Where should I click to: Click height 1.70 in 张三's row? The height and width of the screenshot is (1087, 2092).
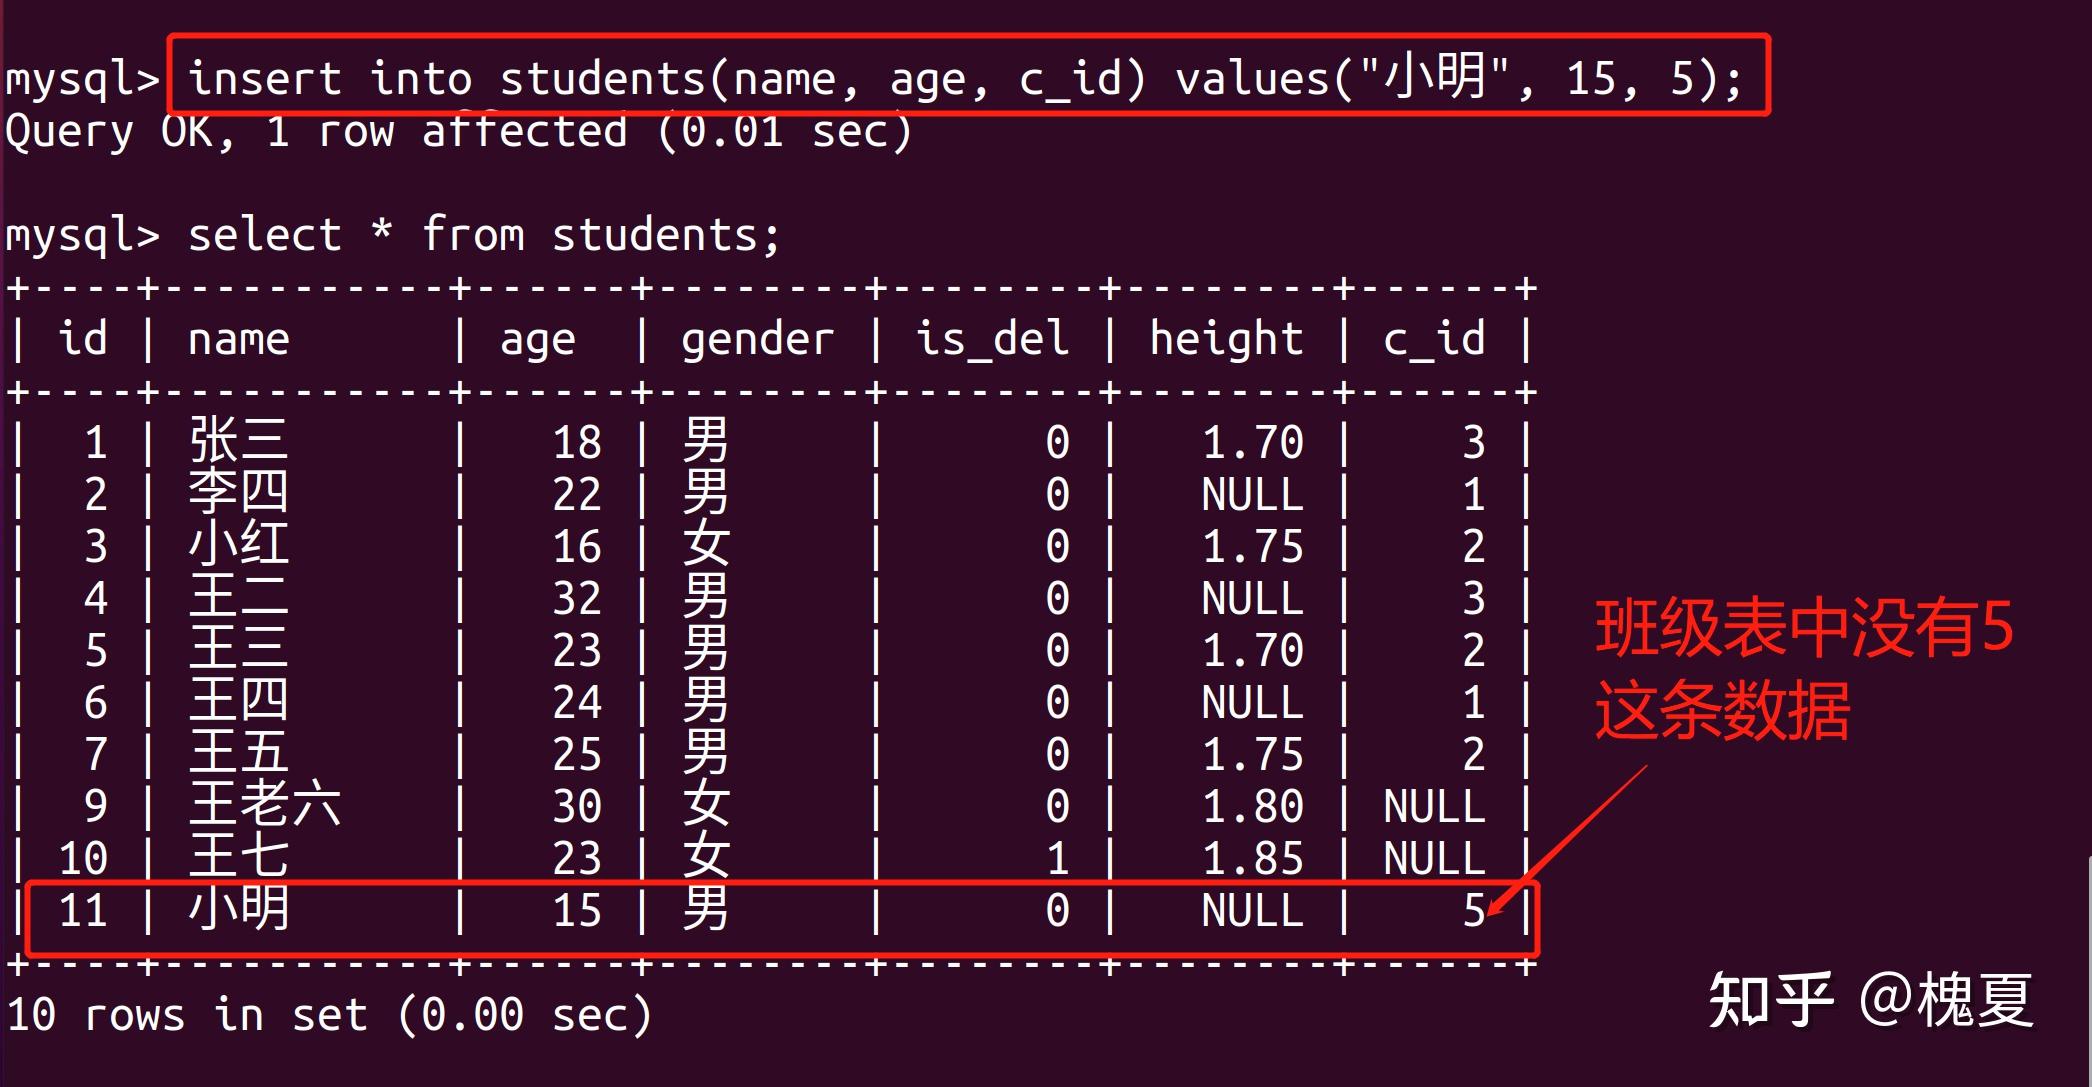(x=1252, y=442)
